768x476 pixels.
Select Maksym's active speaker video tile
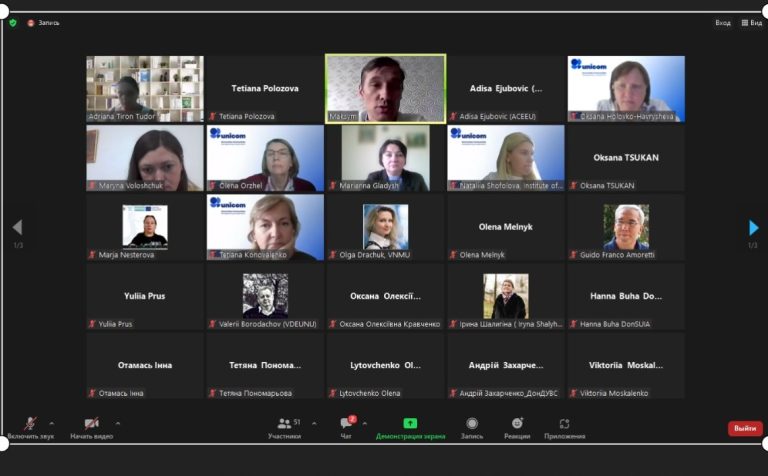385,89
